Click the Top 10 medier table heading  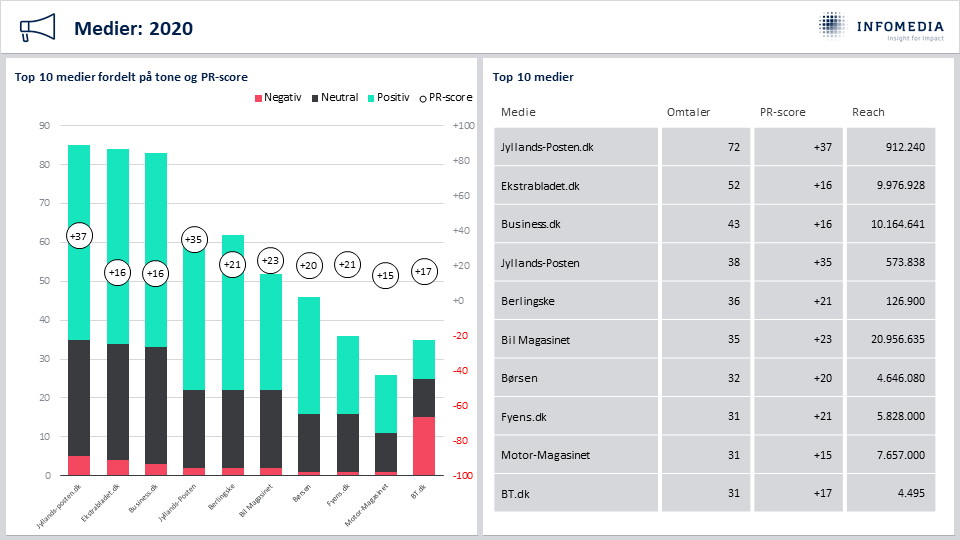533,77
